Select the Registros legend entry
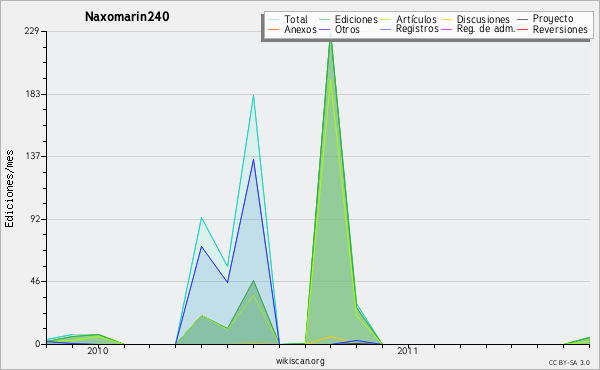 point(417,29)
